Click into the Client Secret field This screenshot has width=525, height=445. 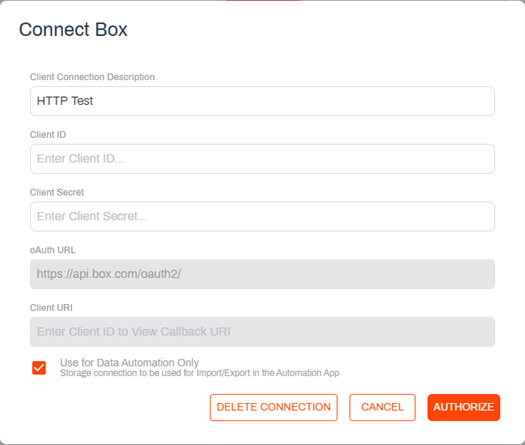point(262,216)
